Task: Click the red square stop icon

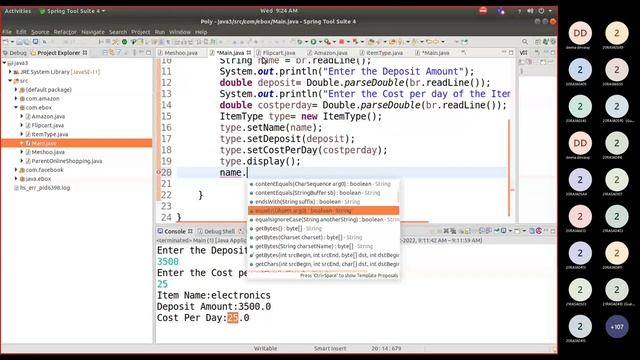Action: click(342, 42)
